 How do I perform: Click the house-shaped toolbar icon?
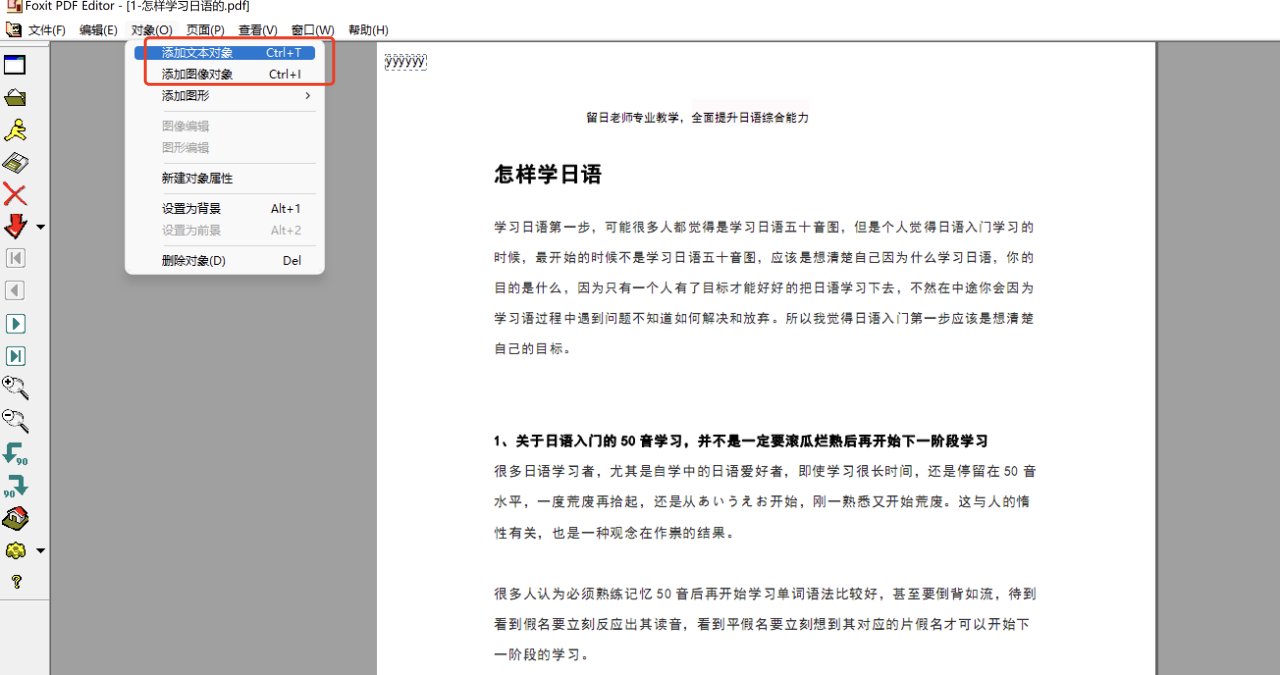click(x=14, y=517)
